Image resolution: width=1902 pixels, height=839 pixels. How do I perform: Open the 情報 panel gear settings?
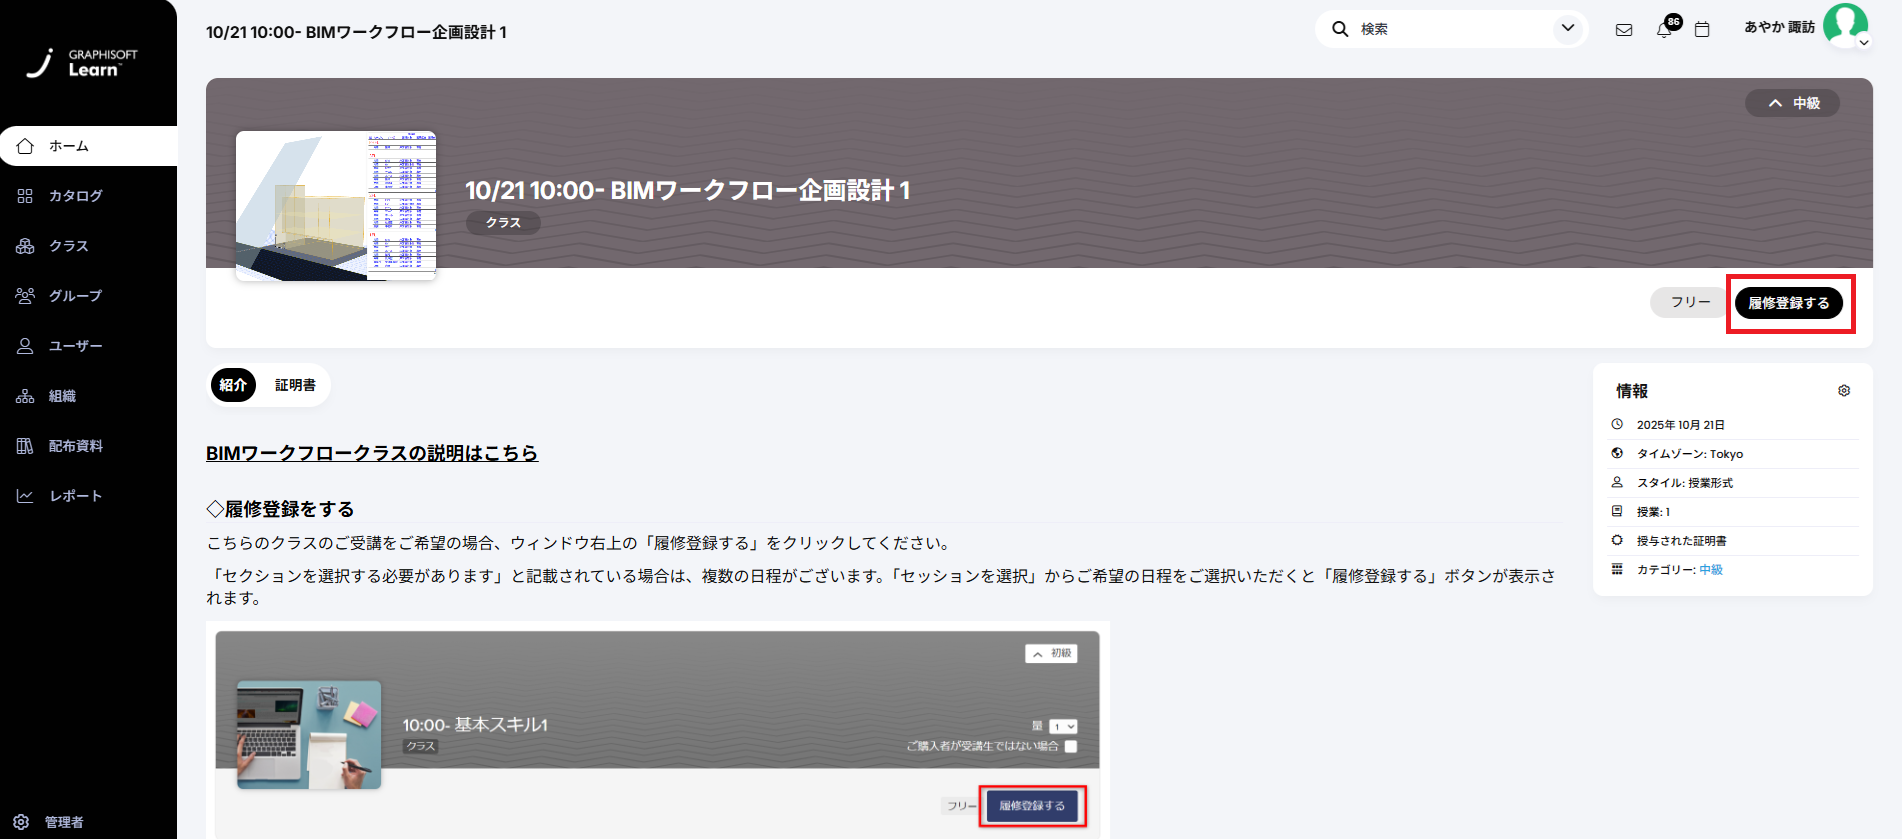[x=1844, y=391]
